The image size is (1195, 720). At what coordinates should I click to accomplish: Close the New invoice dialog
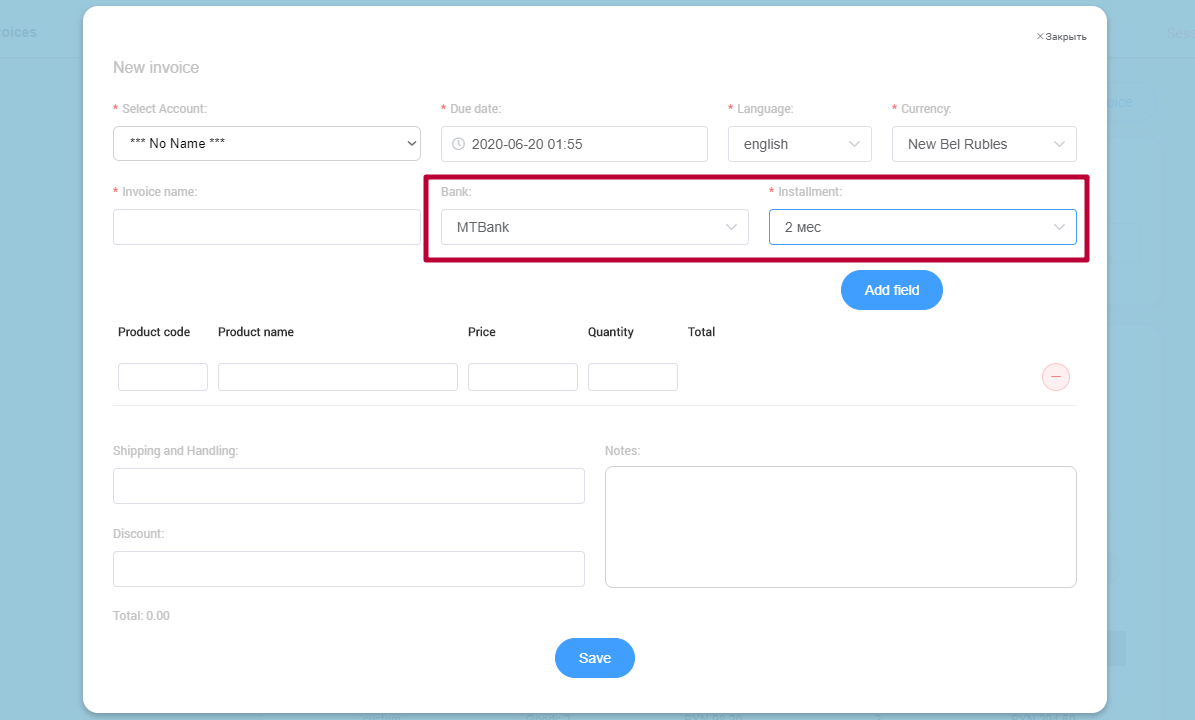point(1061,37)
